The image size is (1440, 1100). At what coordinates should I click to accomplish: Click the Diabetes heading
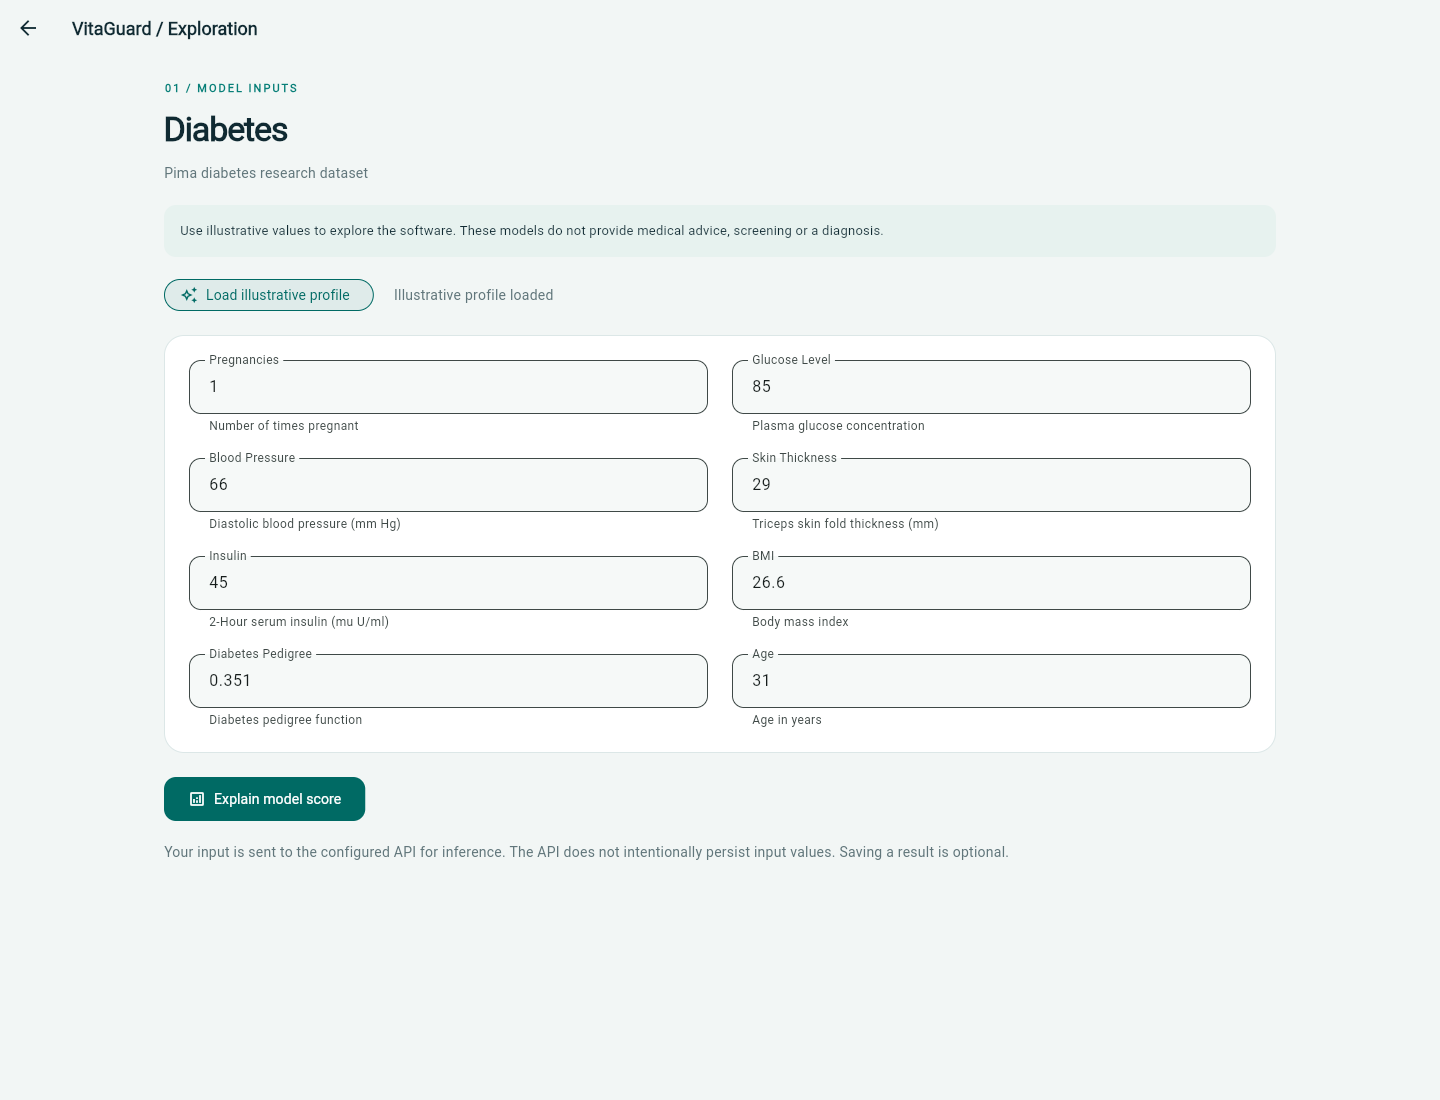226,130
